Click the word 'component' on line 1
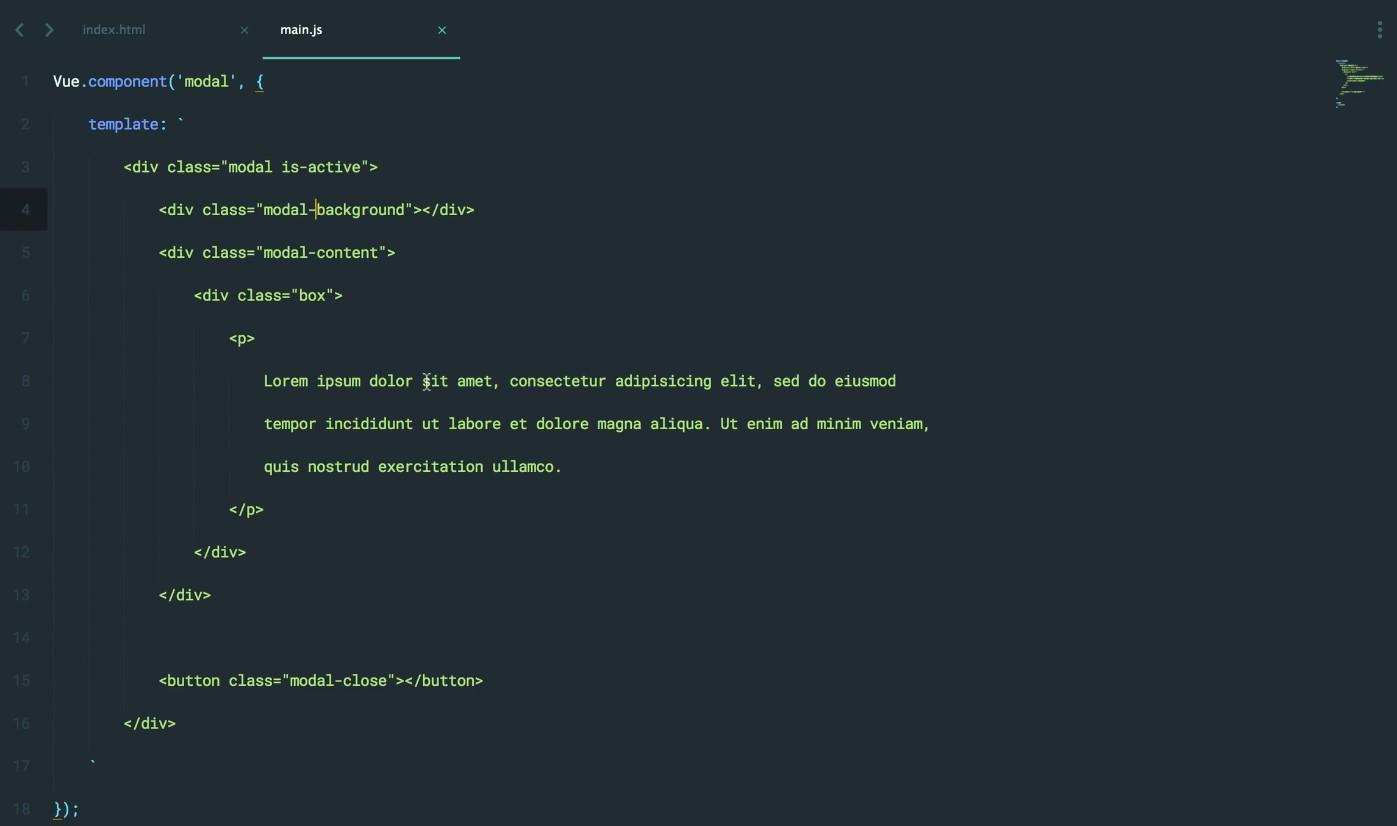1397x826 pixels. tap(127, 82)
